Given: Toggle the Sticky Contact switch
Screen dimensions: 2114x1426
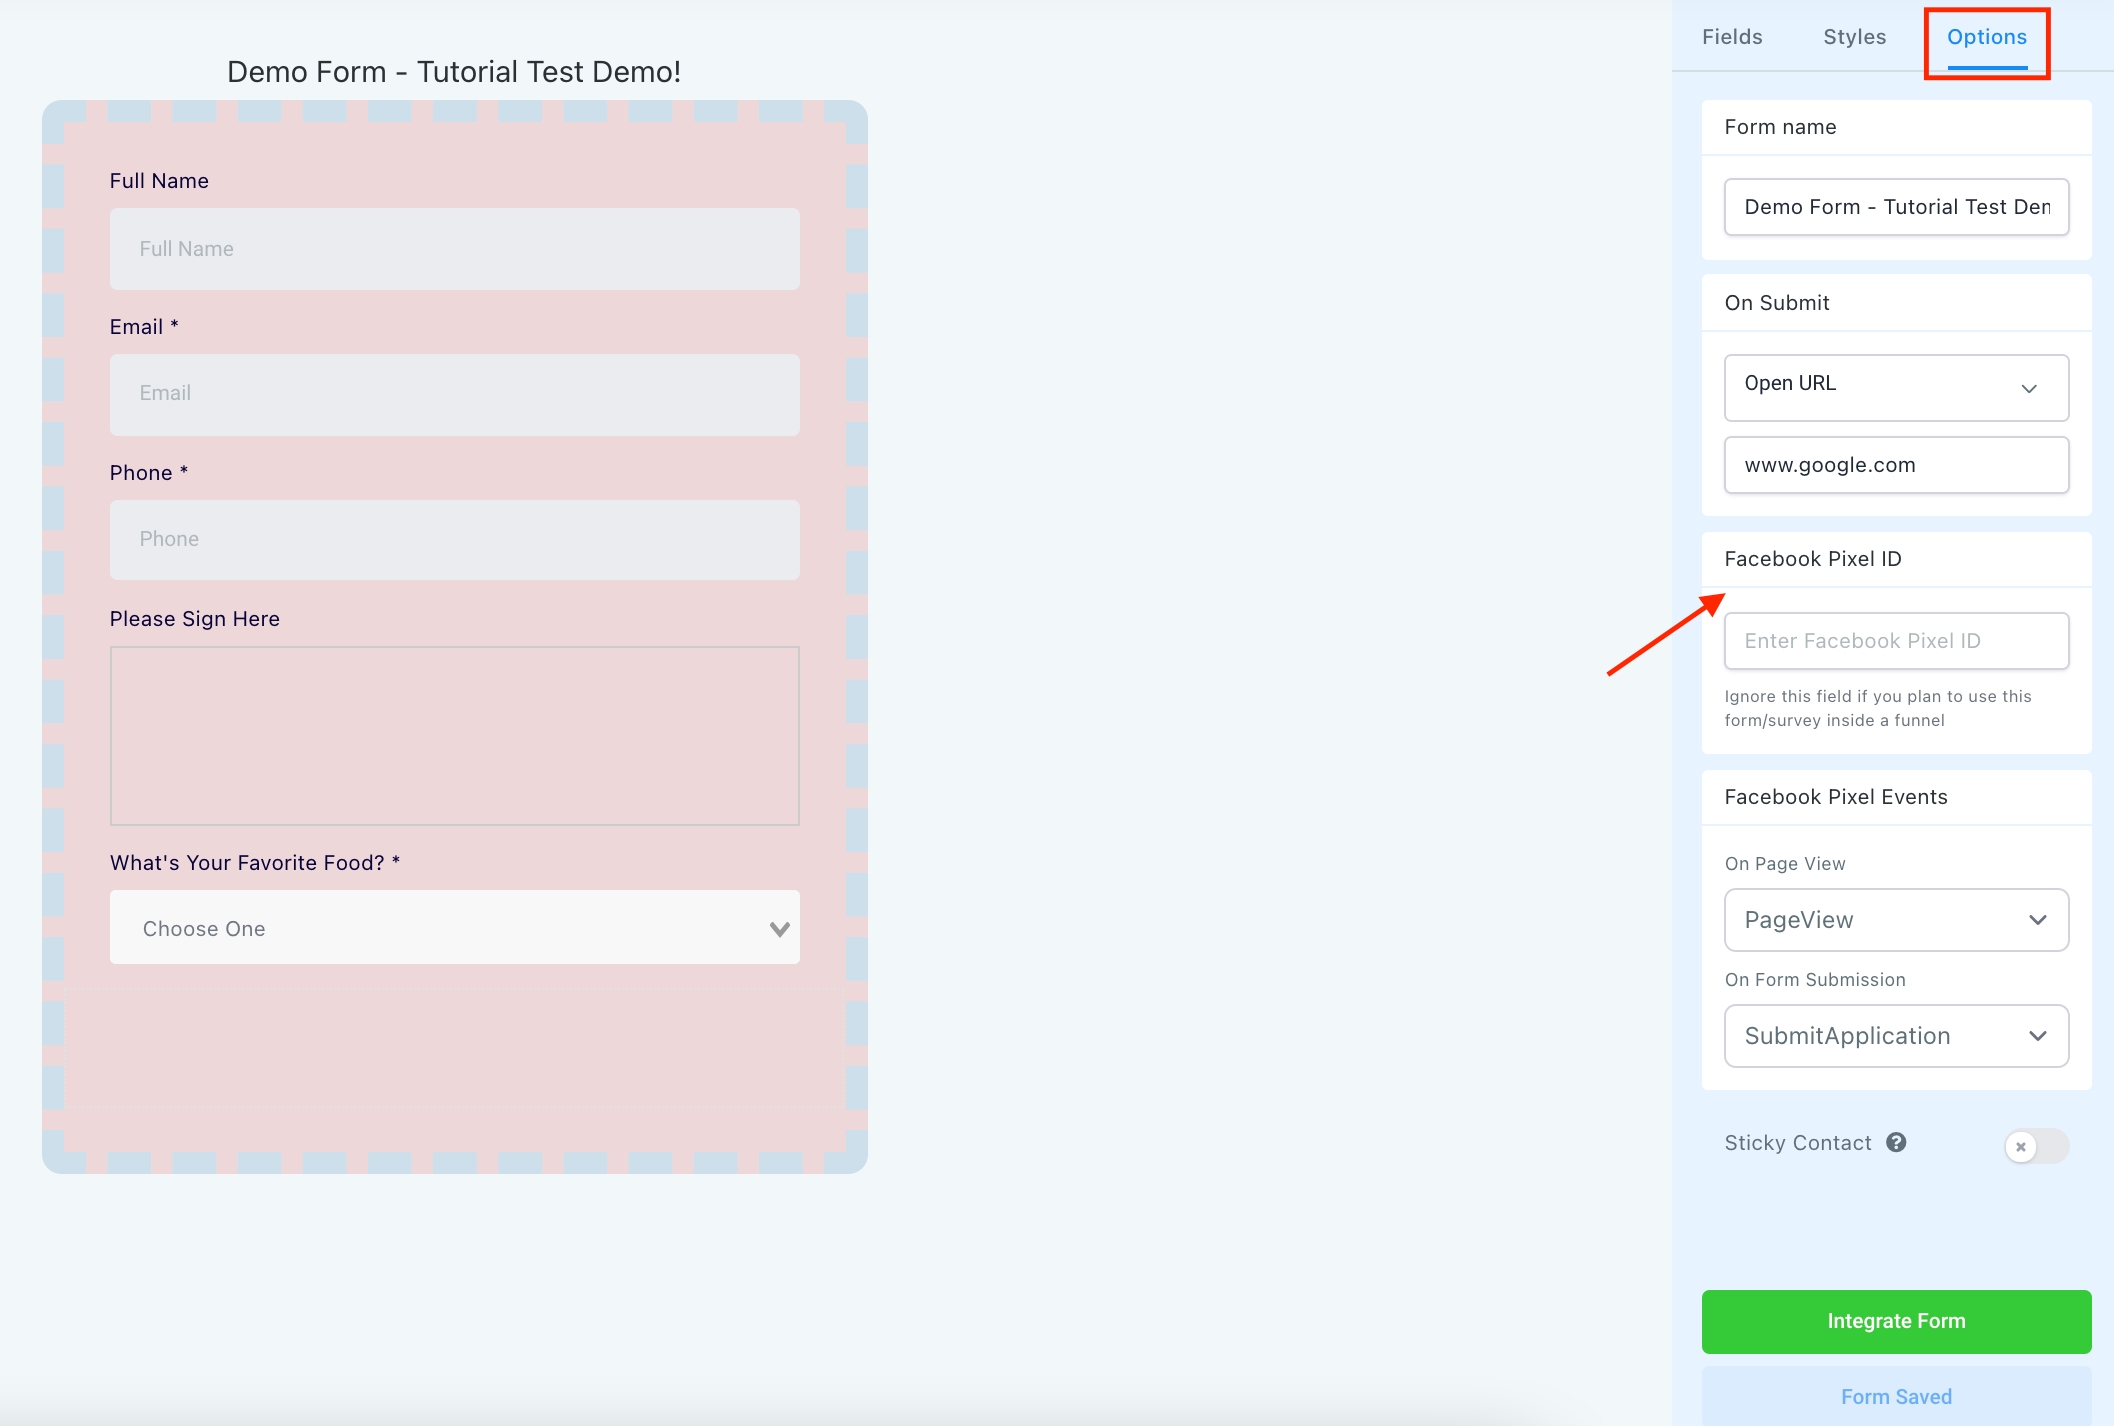Looking at the screenshot, I should coord(2035,1146).
